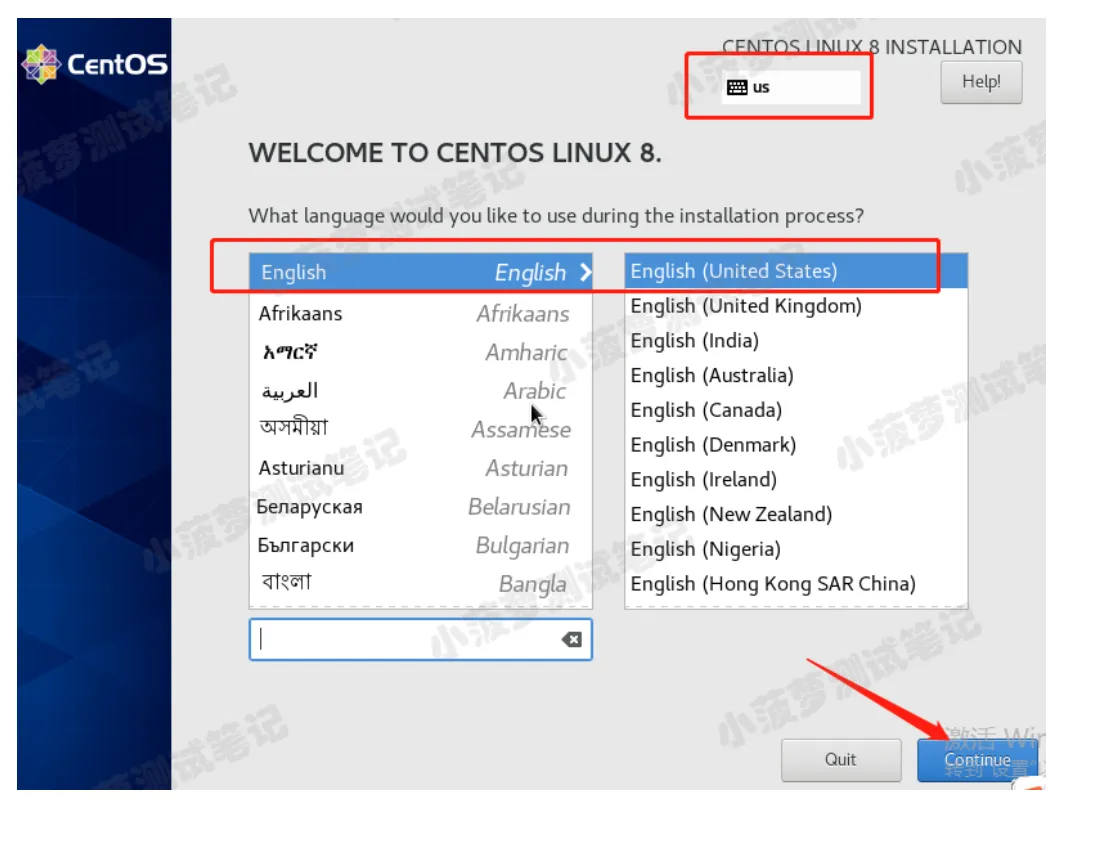Select the Assamese language row

pos(420,429)
